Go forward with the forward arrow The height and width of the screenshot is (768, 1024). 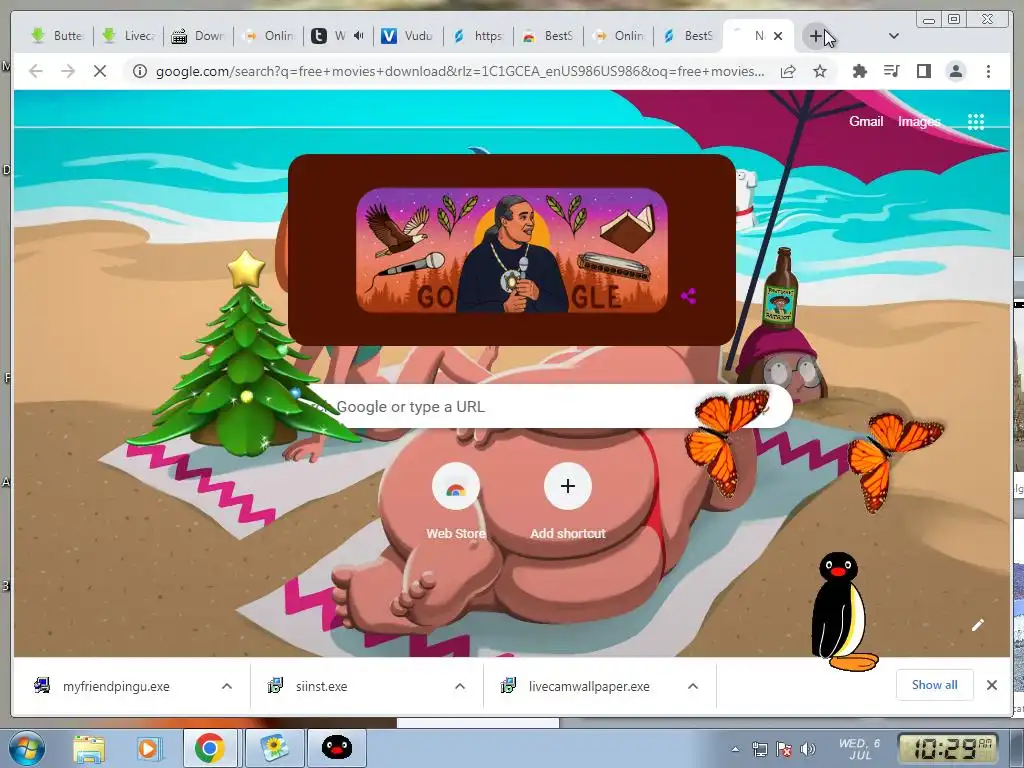point(68,71)
